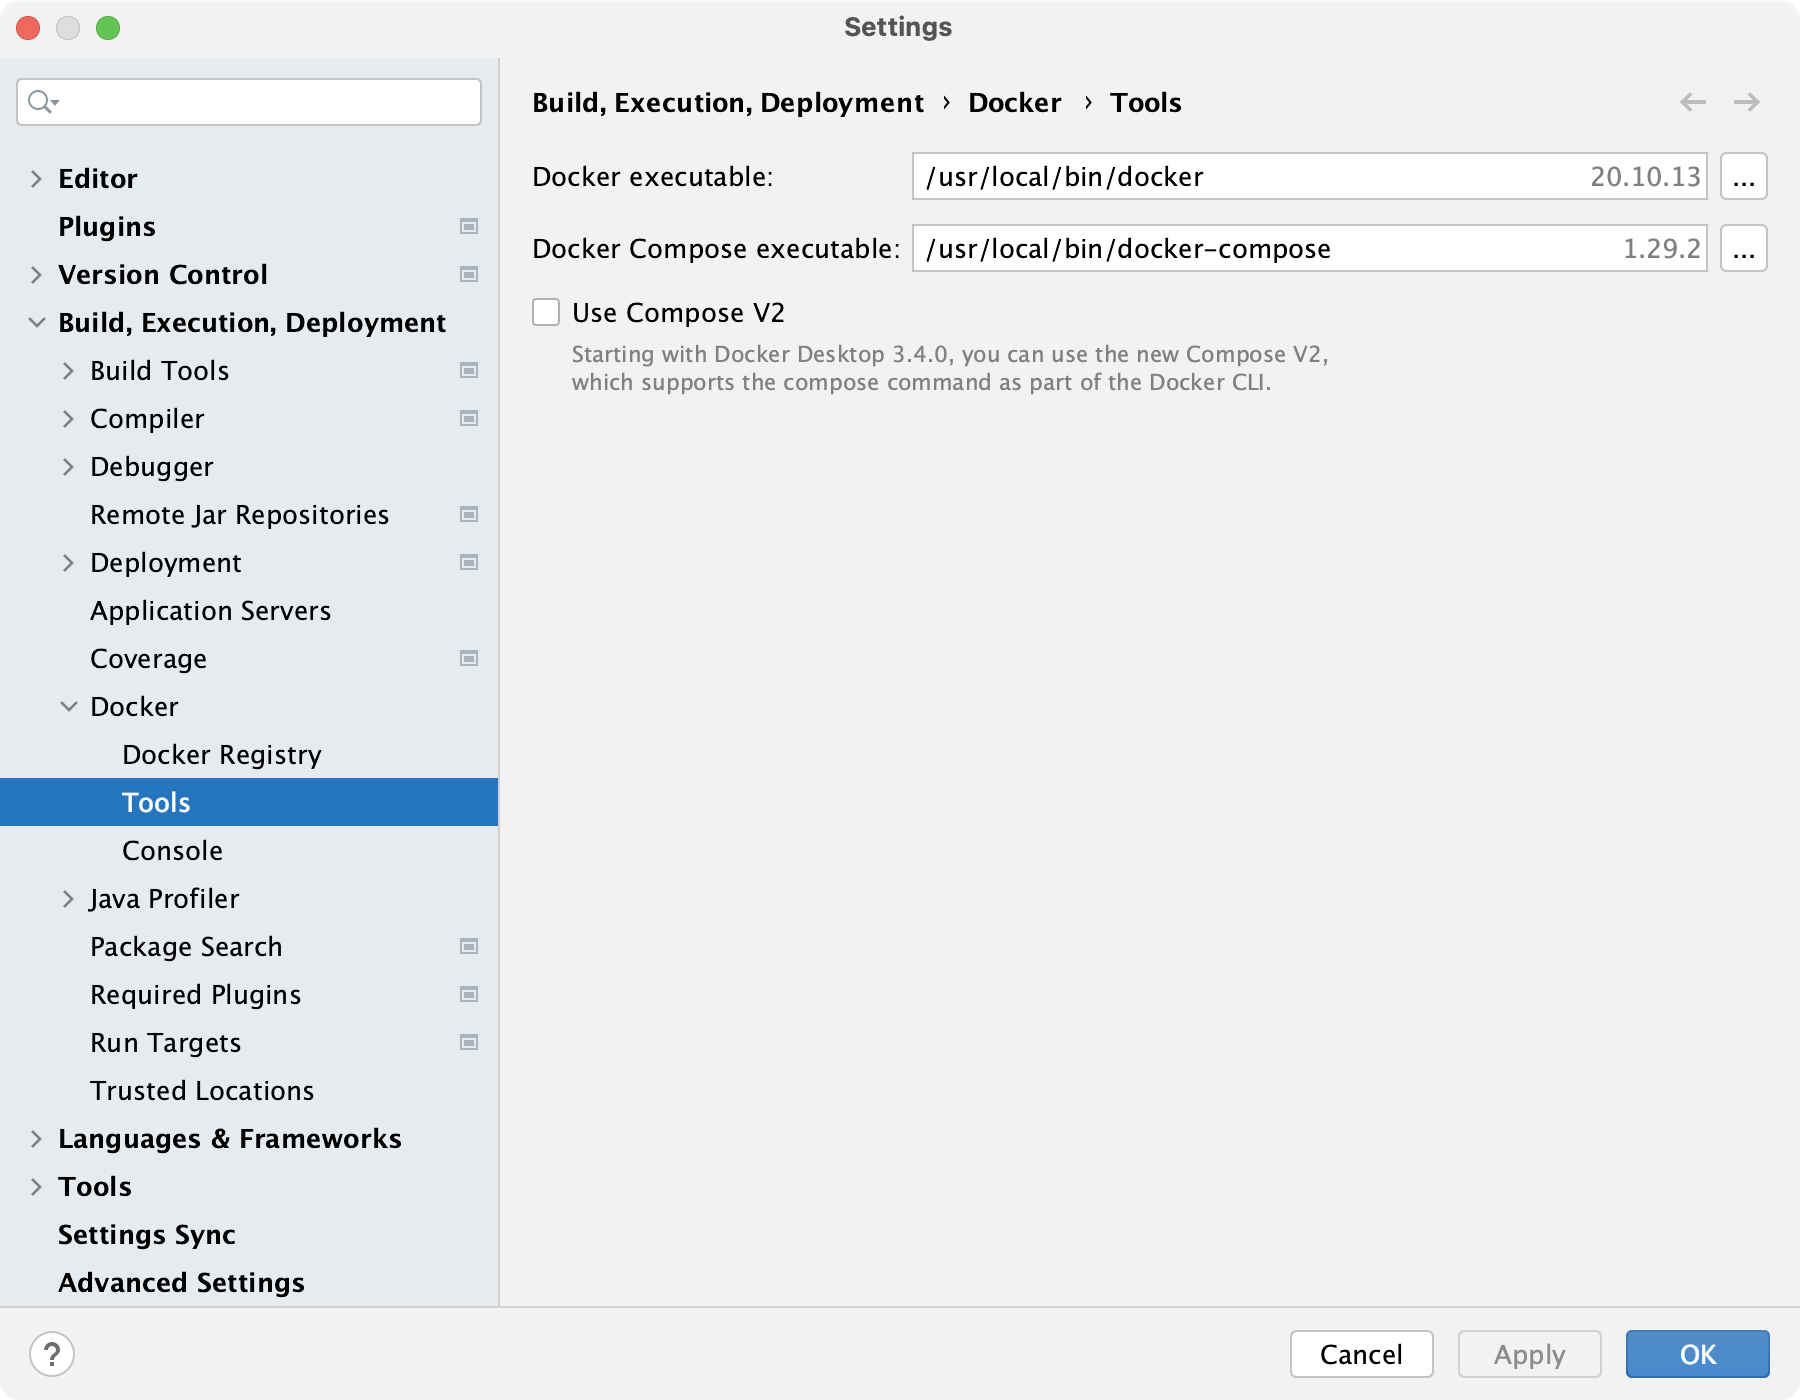The image size is (1800, 1400).
Task: Confirm settings with OK button
Action: [x=1697, y=1354]
